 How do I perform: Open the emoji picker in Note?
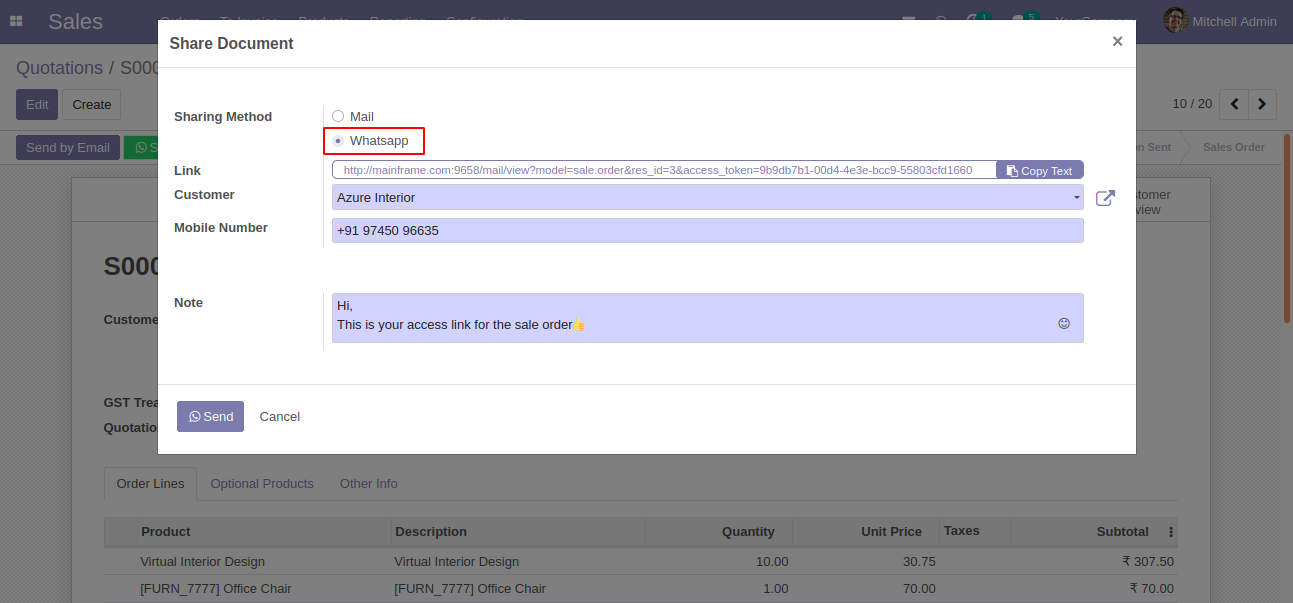(1064, 324)
